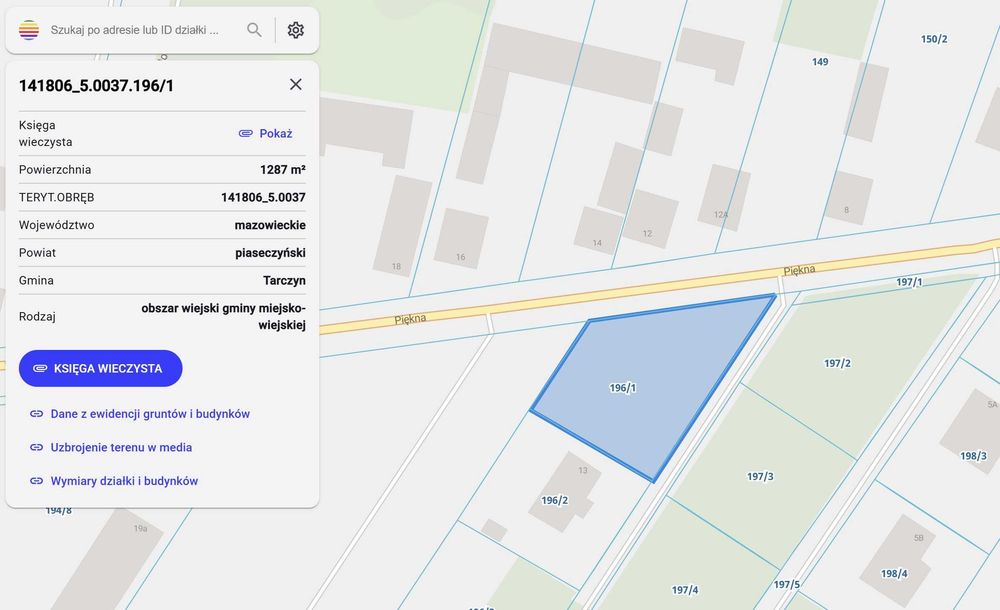Click parcel label 197/5 on map
This screenshot has height=610, width=1000.
point(787,584)
